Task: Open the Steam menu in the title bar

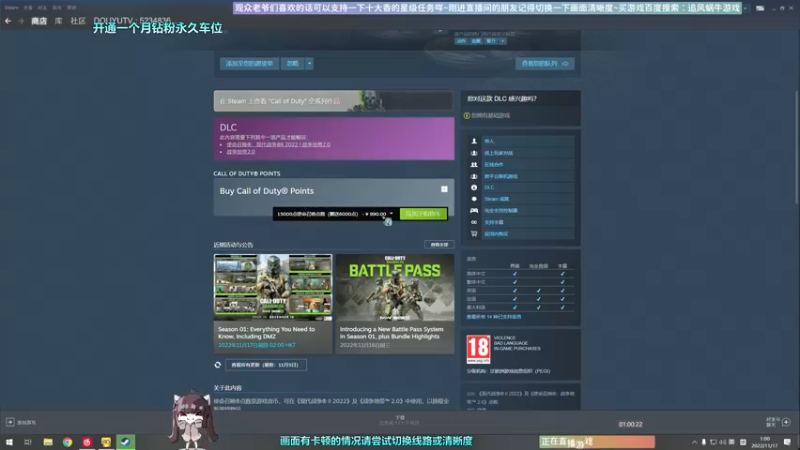Action: point(11,8)
